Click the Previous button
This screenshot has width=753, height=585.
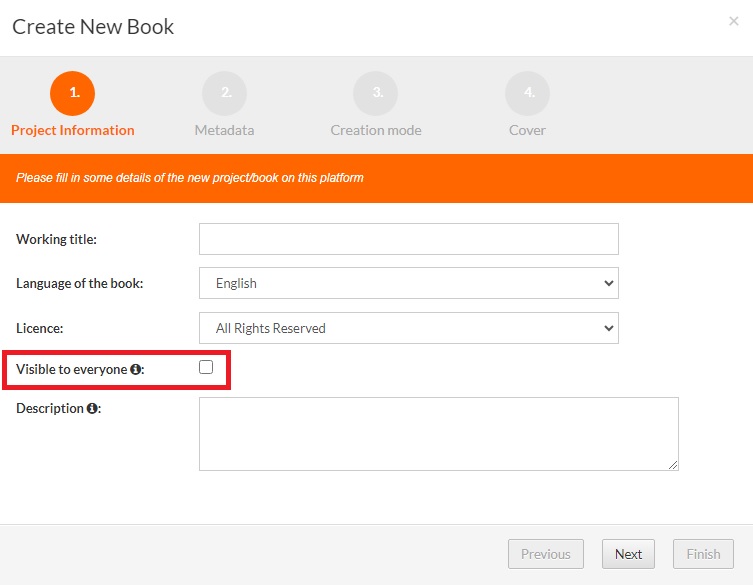pos(545,554)
